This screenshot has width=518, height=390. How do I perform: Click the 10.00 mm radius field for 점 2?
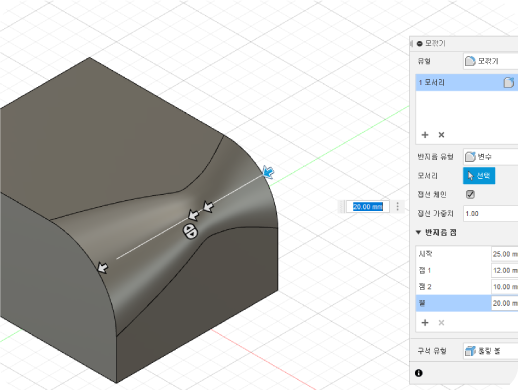coord(505,287)
